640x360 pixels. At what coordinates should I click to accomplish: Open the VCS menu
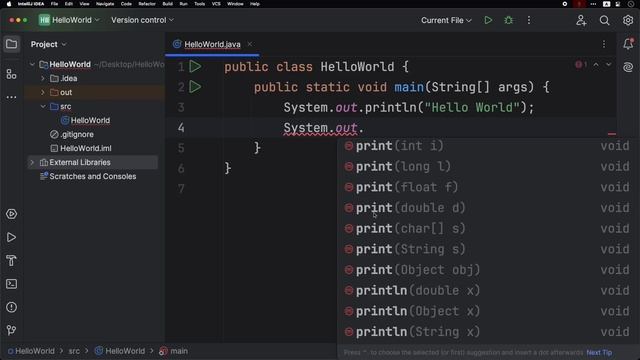pyautogui.click(x=216, y=4)
